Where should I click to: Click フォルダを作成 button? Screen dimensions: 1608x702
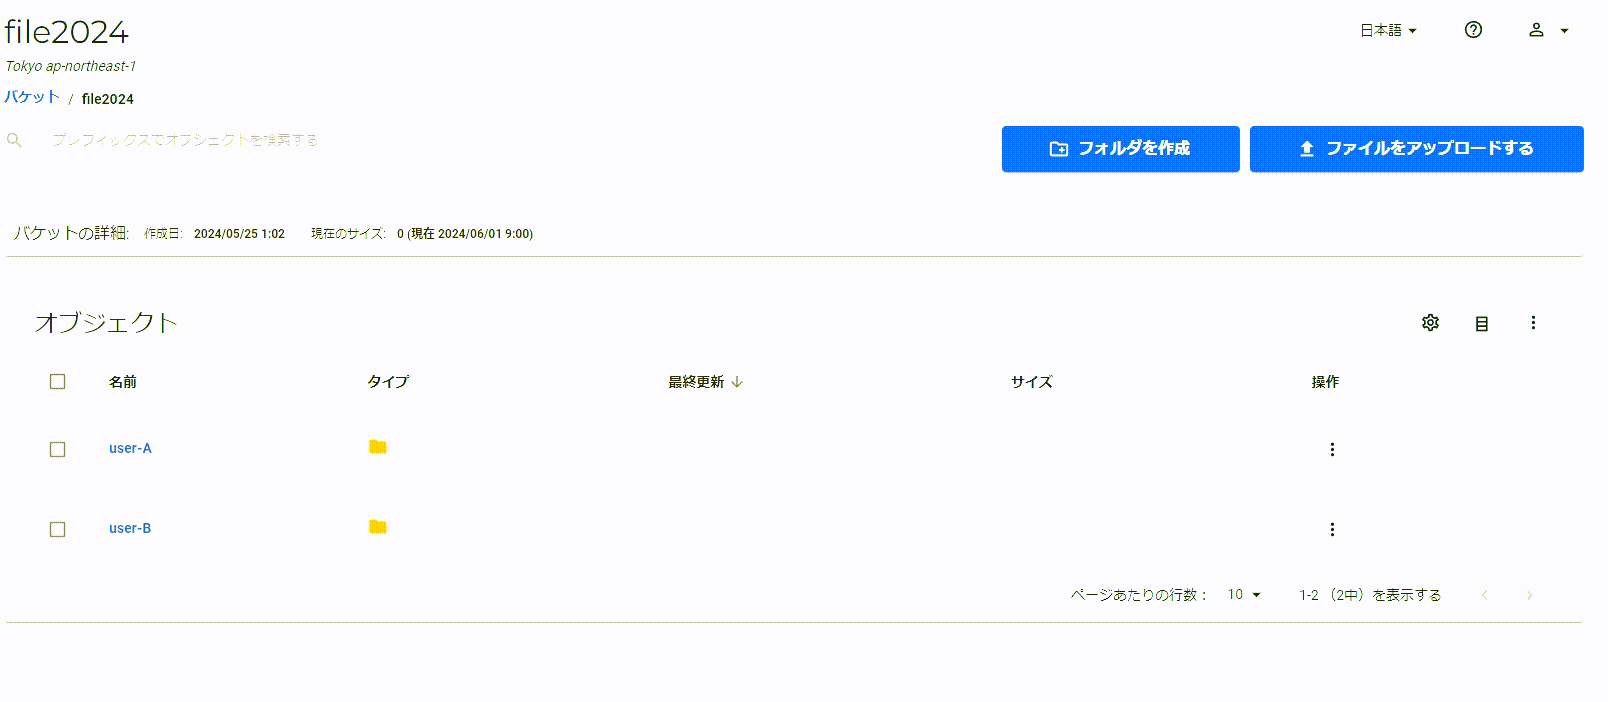1120,148
